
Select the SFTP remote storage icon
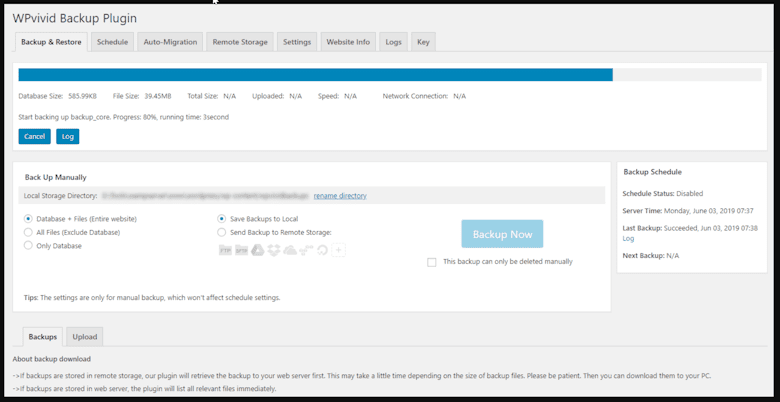click(241, 250)
